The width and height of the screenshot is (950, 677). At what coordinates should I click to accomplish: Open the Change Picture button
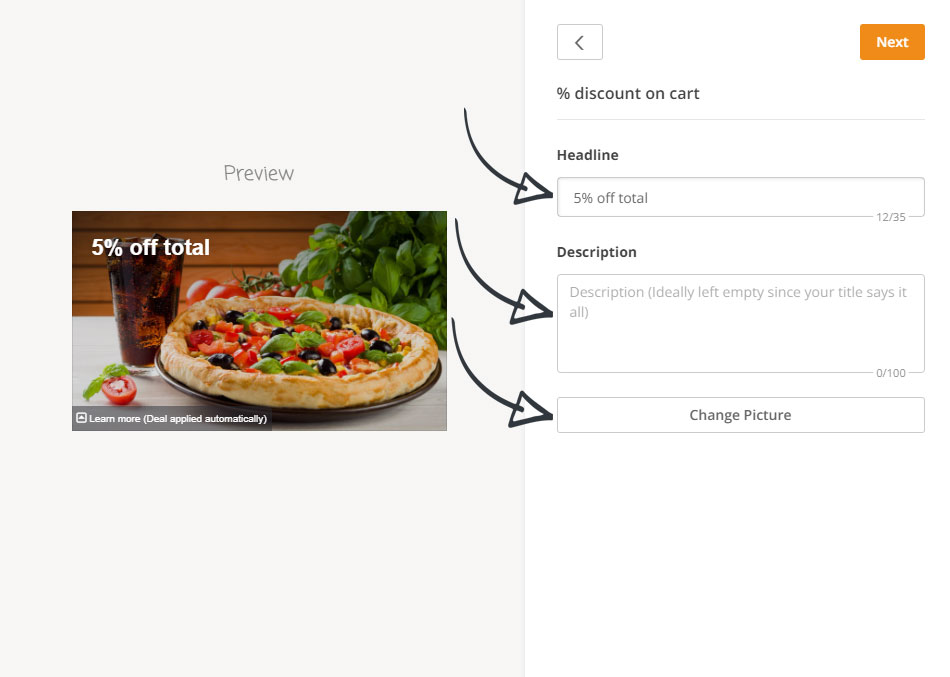(x=740, y=415)
